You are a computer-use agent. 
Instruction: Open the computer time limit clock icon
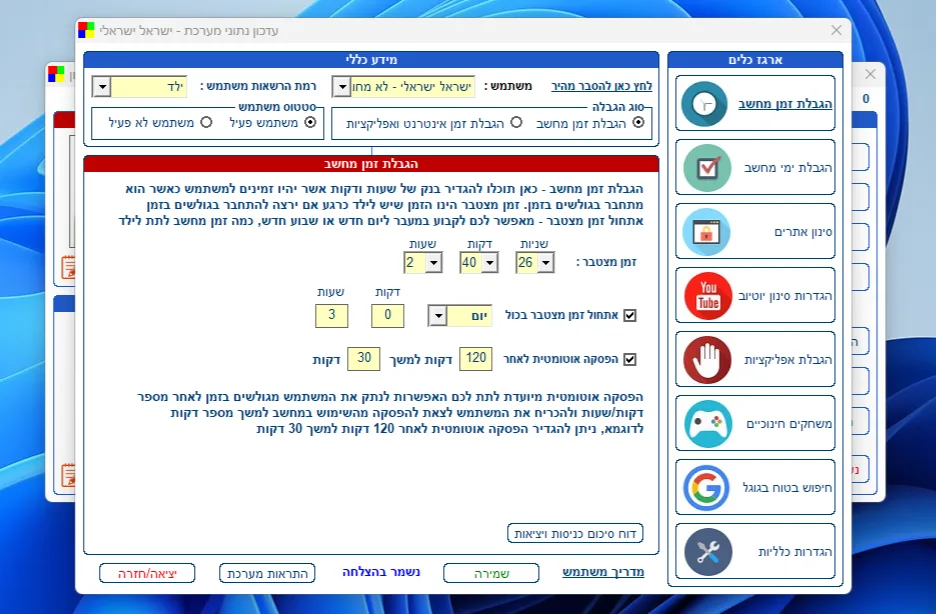pyautogui.click(x=704, y=104)
